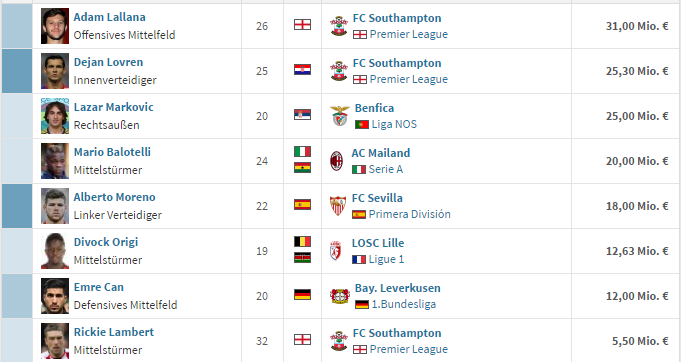The image size is (681, 362).
Task: Click the AC Mailand club crest
Action: pyautogui.click(x=337, y=161)
